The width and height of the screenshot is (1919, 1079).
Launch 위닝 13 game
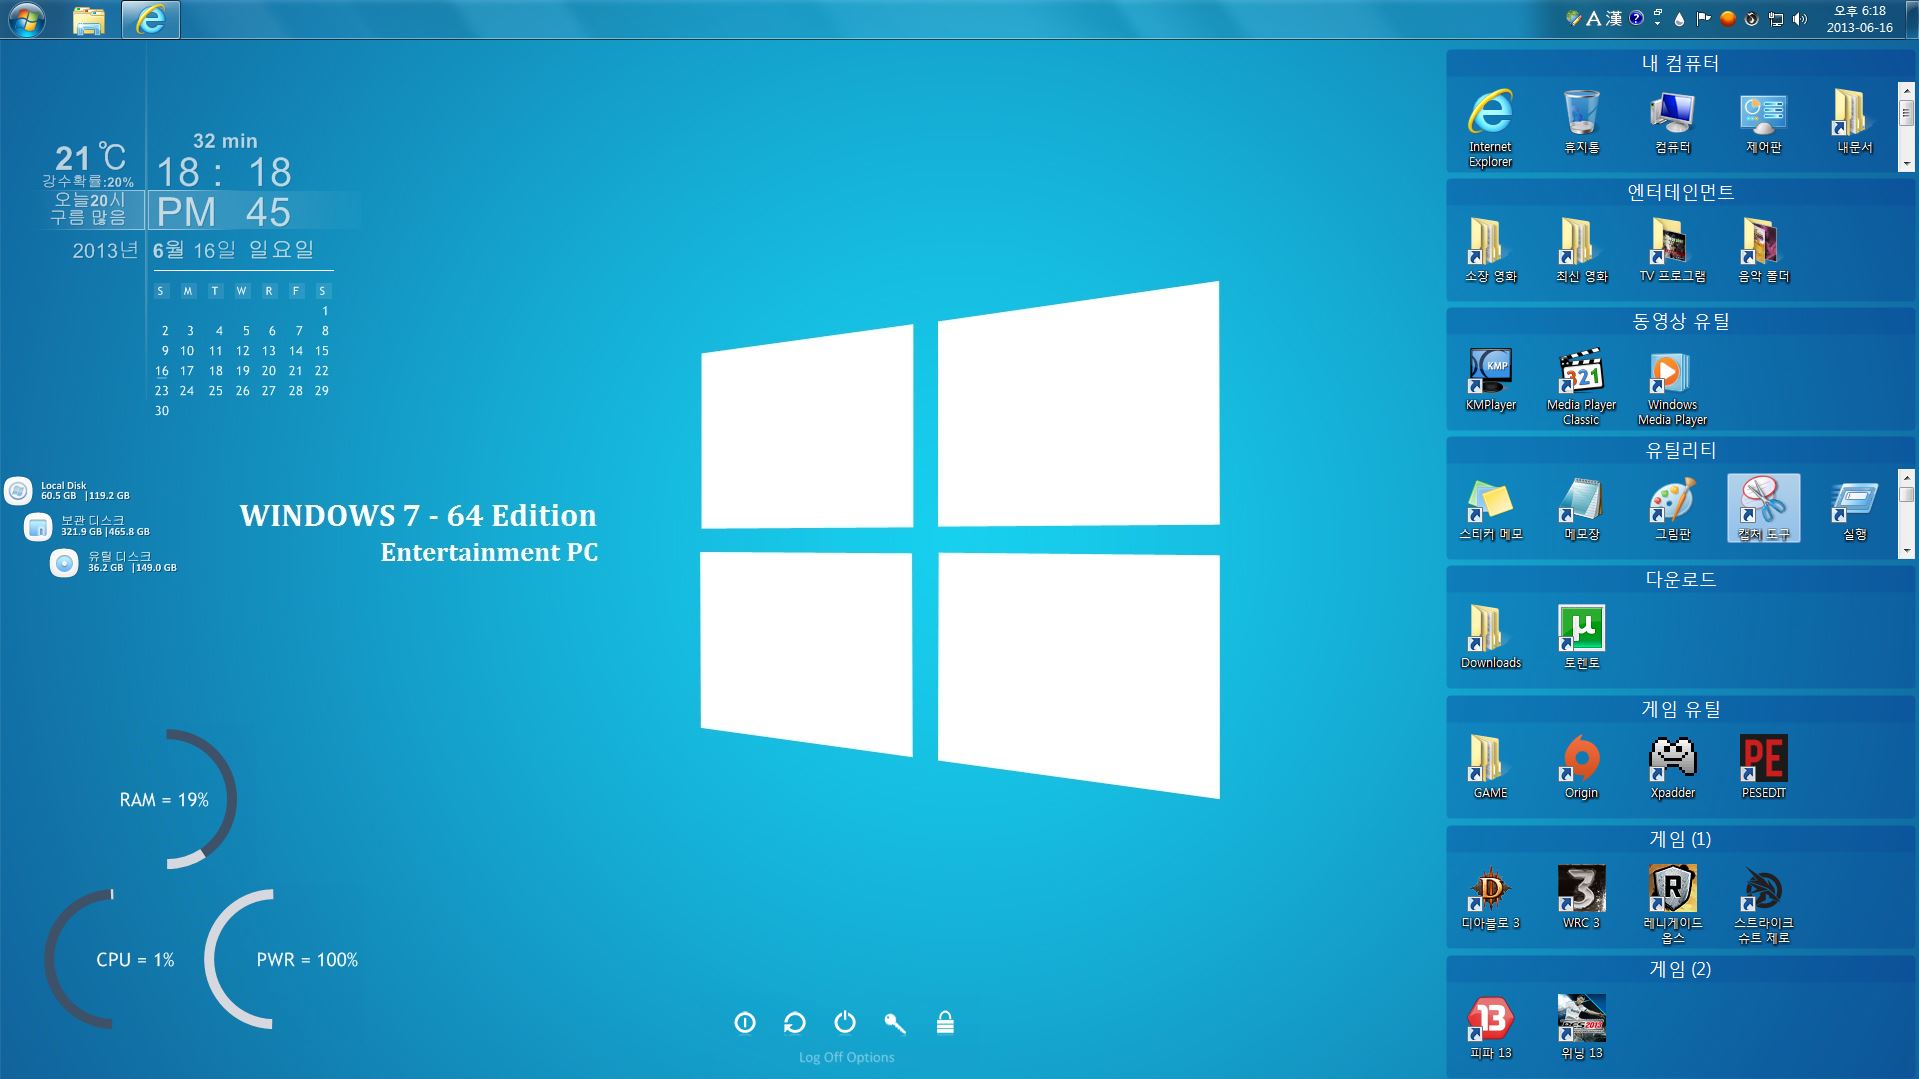[1581, 1027]
